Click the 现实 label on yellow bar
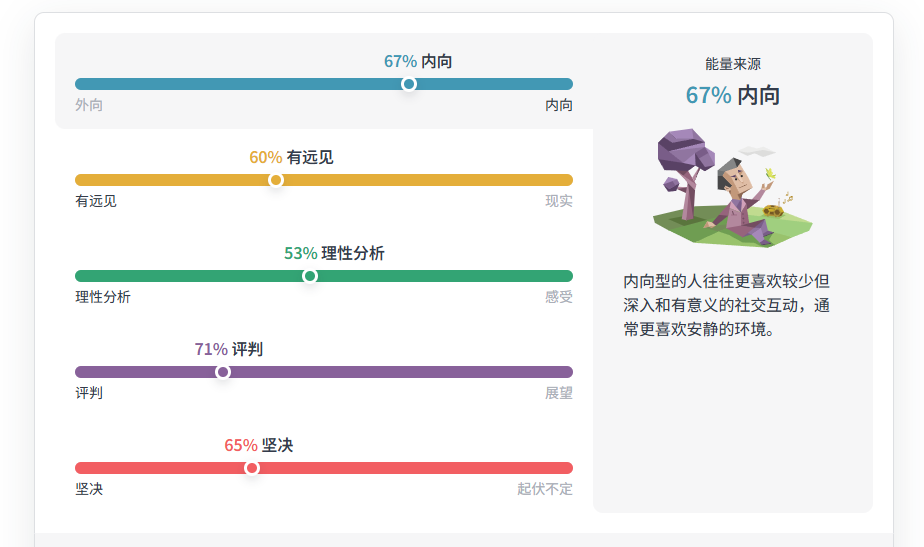Image resolution: width=924 pixels, height=547 pixels. pyautogui.click(x=559, y=201)
